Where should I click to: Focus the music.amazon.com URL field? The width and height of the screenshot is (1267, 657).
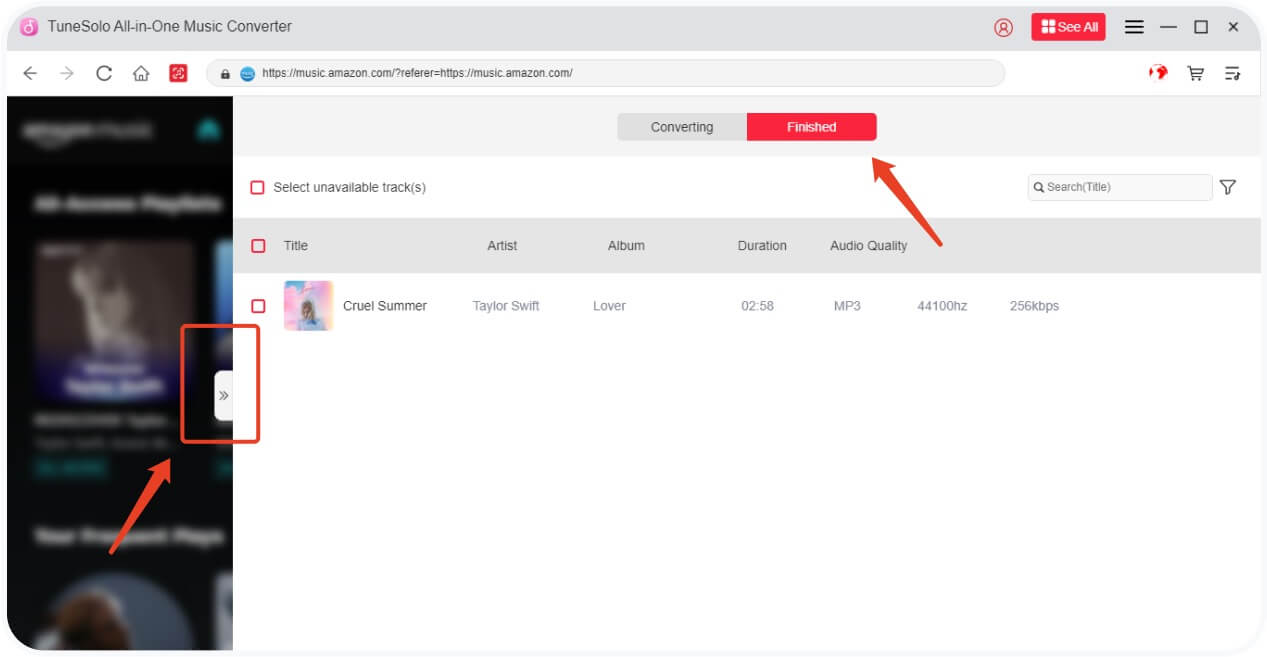coord(605,73)
